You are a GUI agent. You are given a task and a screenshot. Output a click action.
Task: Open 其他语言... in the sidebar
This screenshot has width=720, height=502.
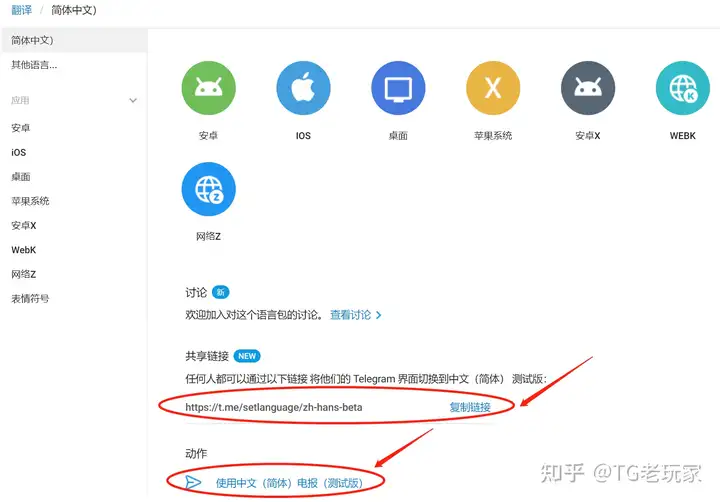[34, 65]
